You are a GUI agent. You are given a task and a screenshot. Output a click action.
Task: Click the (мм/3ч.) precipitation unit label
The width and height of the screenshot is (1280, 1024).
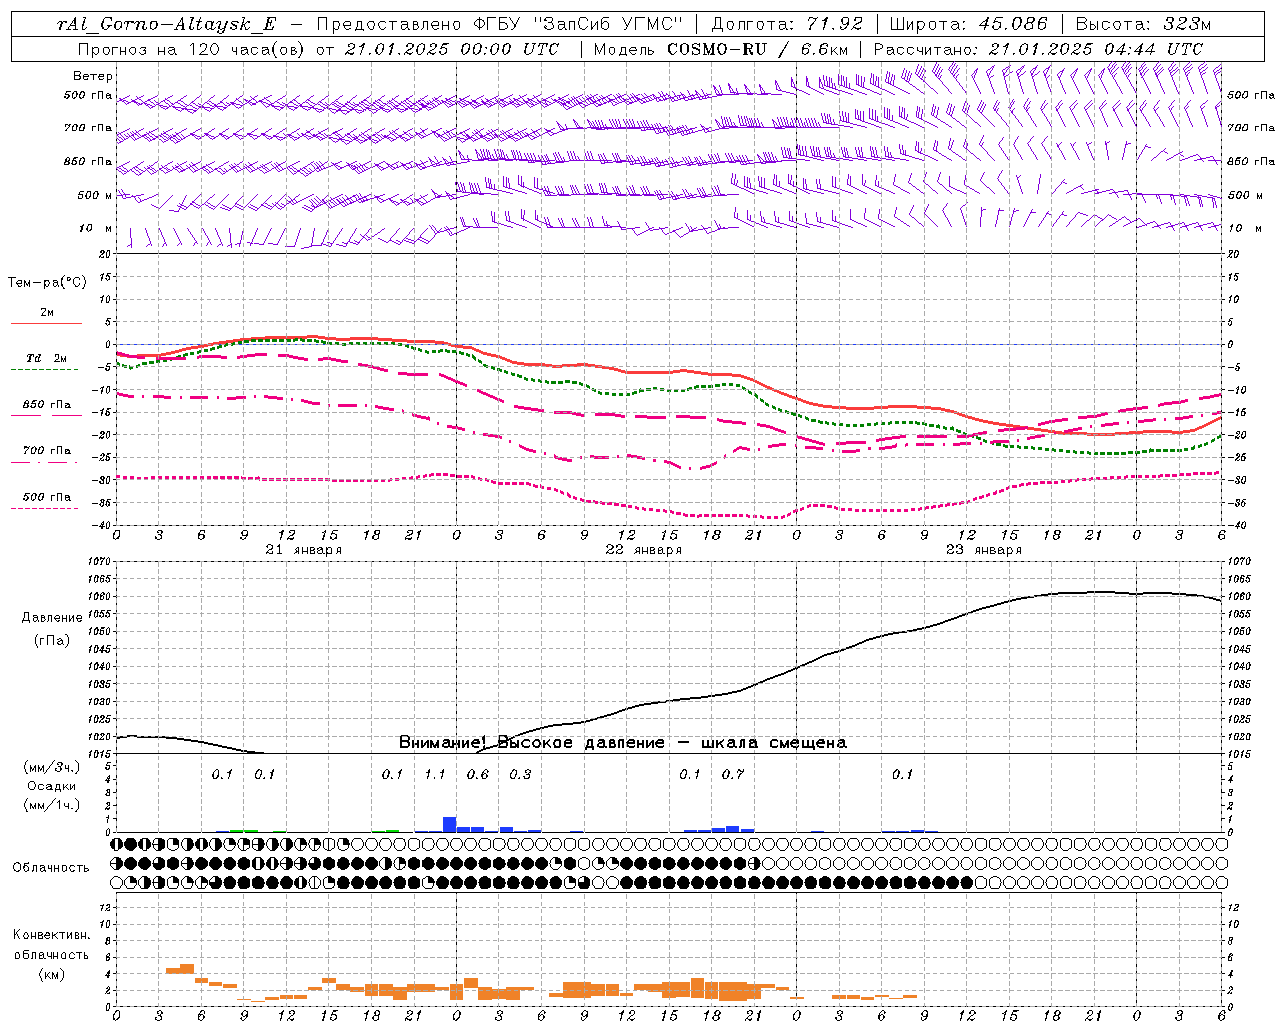(52, 767)
